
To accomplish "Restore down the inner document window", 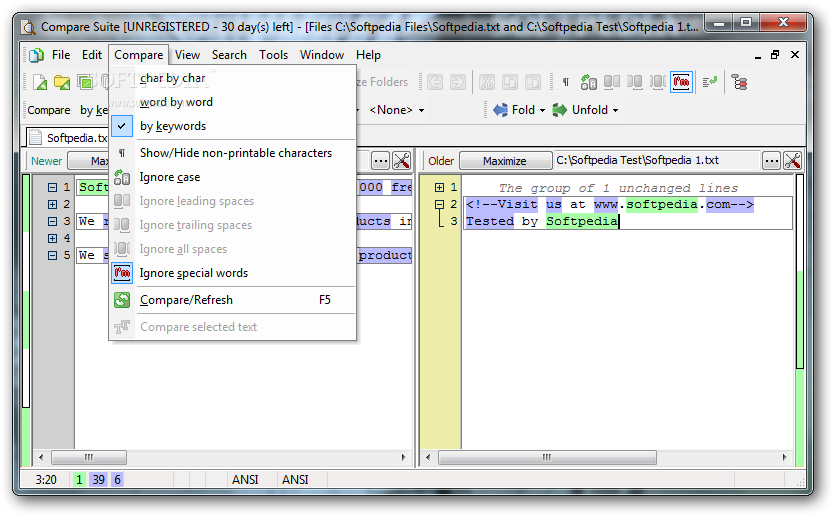I will [775, 55].
